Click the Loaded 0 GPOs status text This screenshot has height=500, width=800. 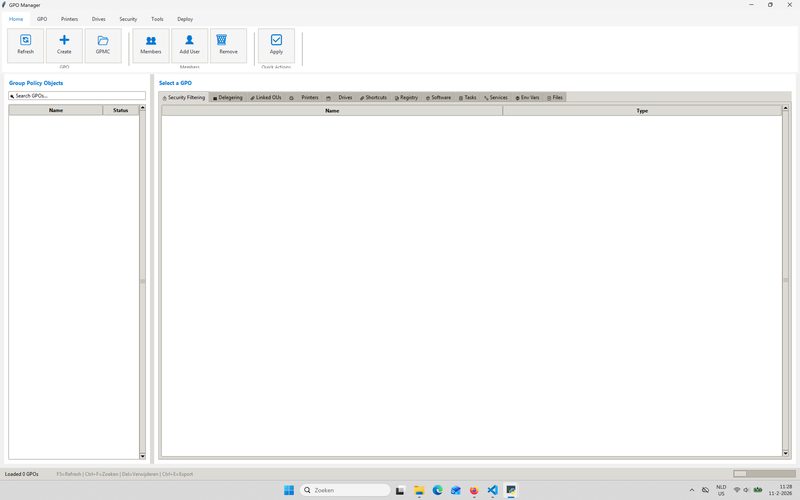pos(21,474)
